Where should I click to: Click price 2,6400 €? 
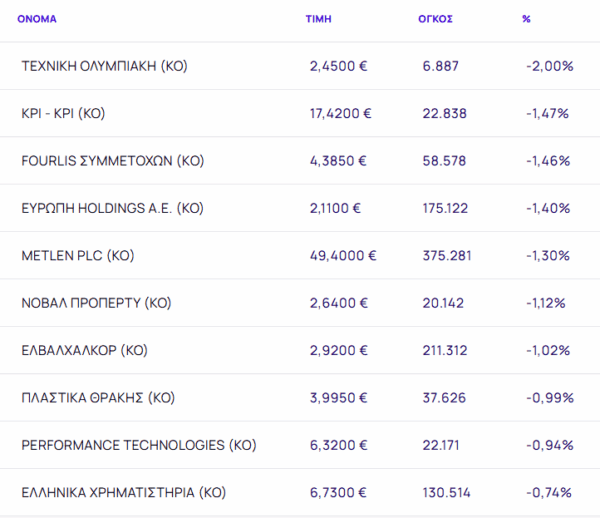point(339,303)
